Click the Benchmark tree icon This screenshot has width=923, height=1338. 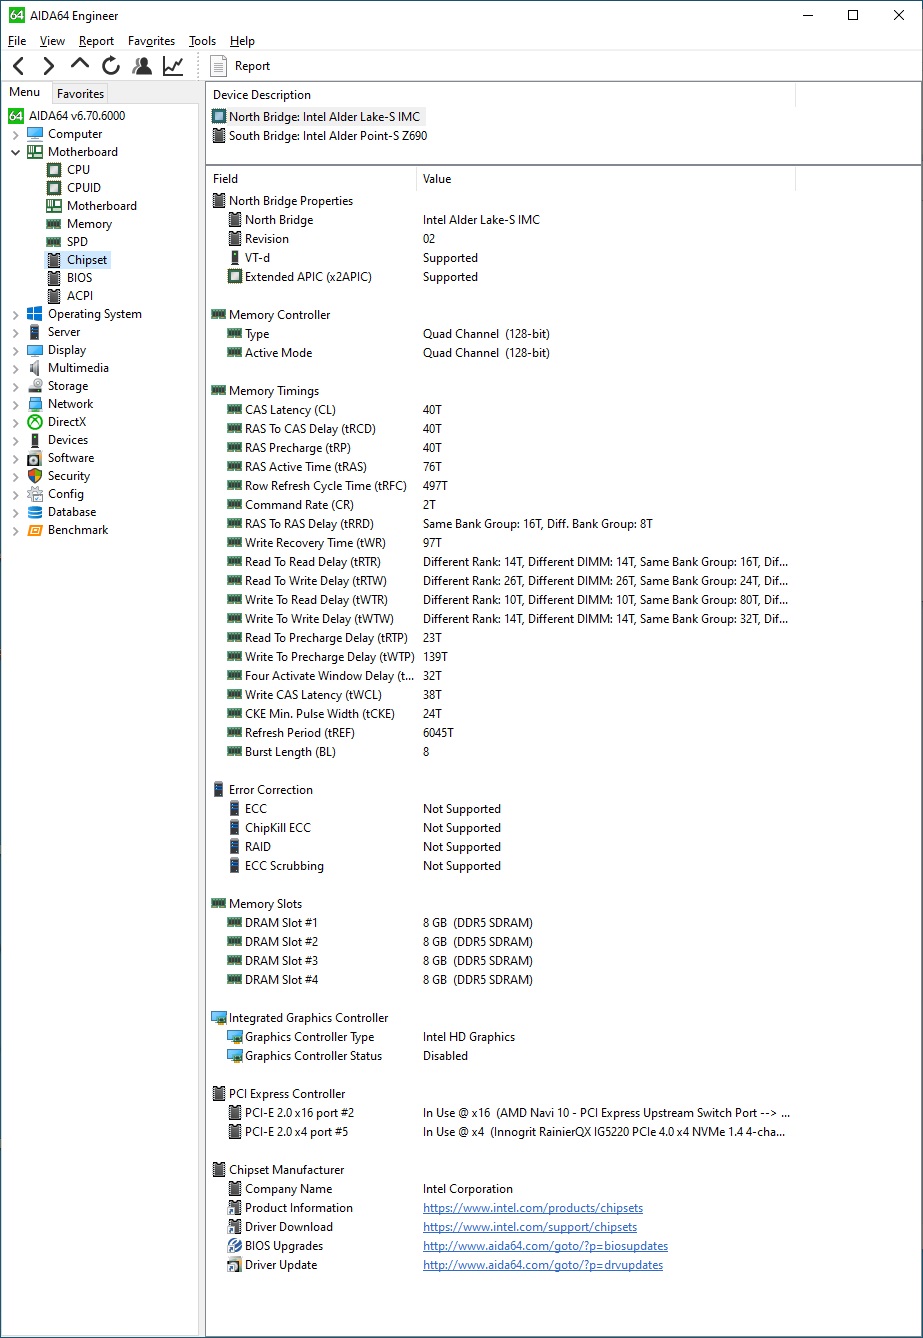[x=35, y=530]
